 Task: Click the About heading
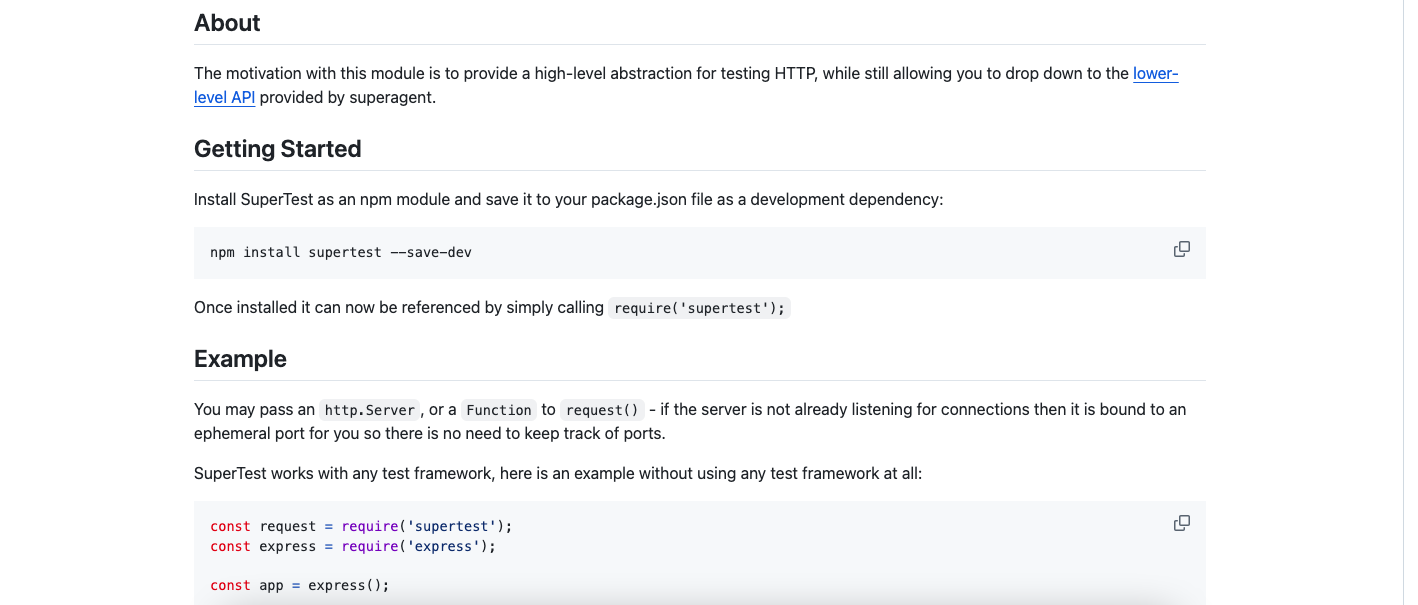[227, 23]
